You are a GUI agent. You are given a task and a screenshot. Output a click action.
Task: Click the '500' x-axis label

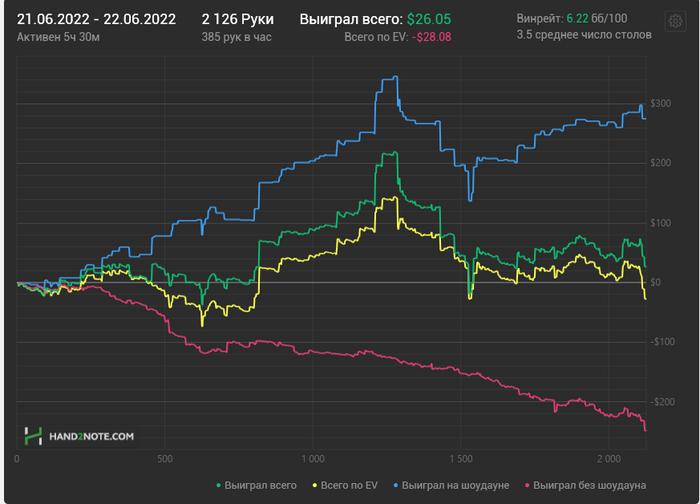[x=165, y=459]
